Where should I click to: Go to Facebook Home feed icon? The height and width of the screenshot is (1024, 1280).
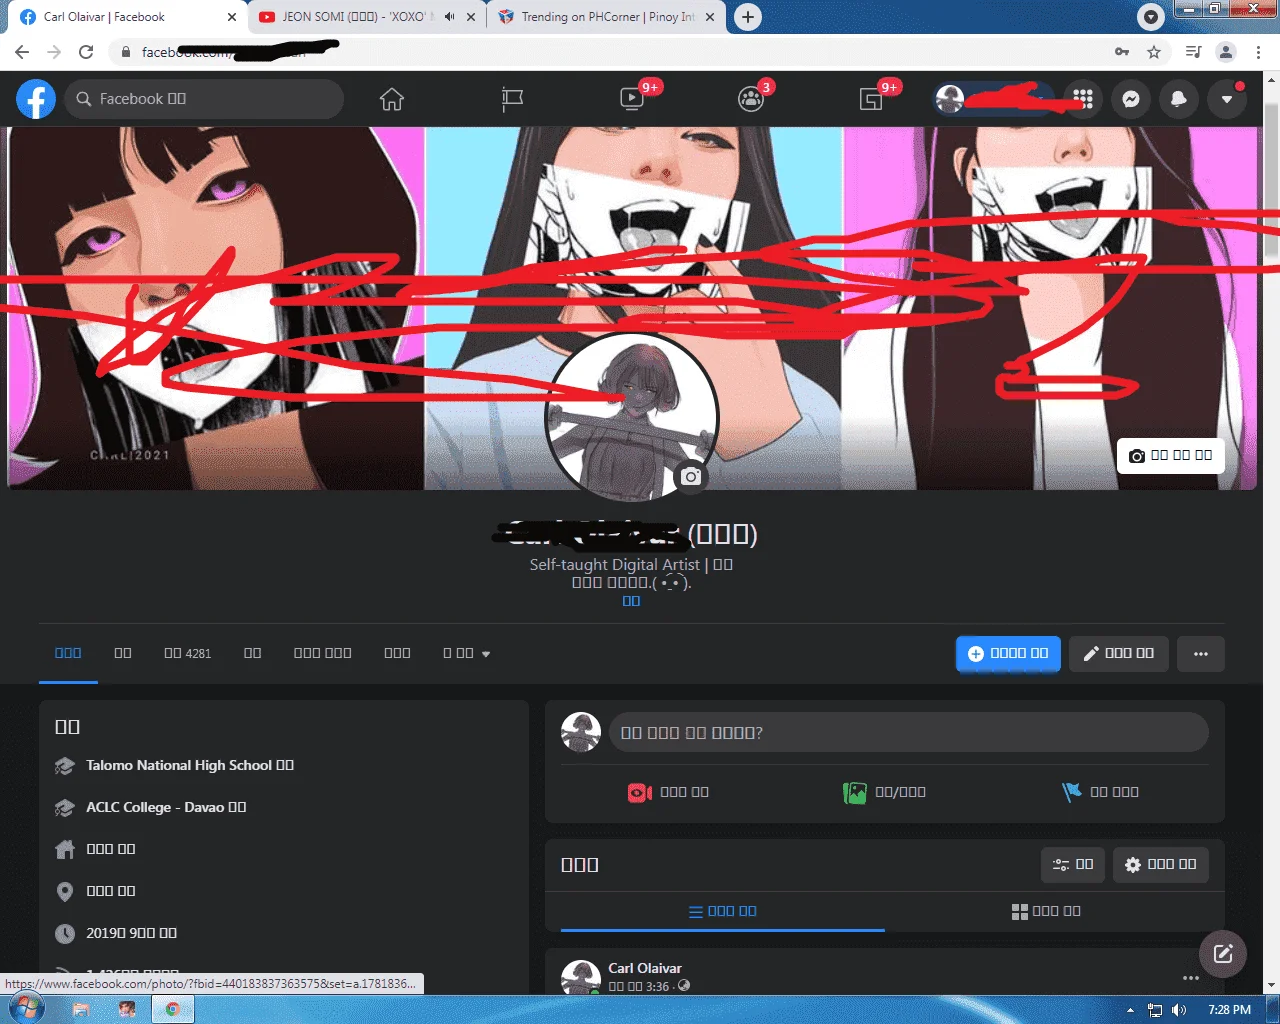392,99
